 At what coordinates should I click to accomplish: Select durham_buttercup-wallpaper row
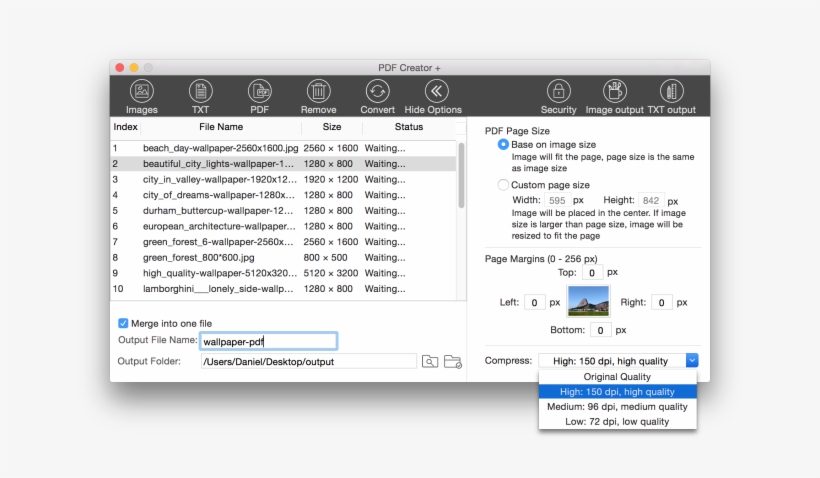283,211
